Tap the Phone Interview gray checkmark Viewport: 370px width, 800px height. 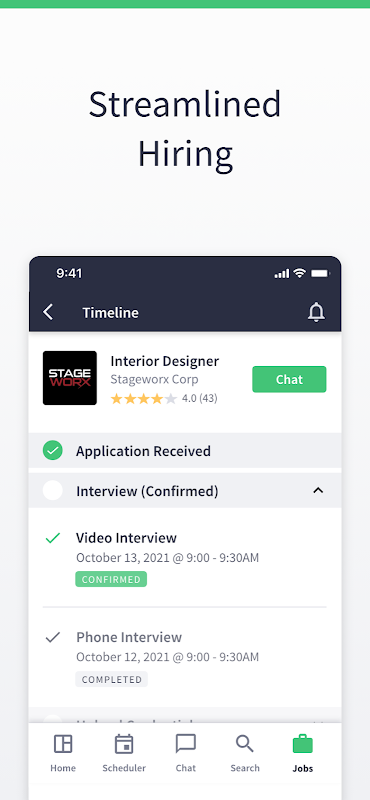[x=53, y=637]
